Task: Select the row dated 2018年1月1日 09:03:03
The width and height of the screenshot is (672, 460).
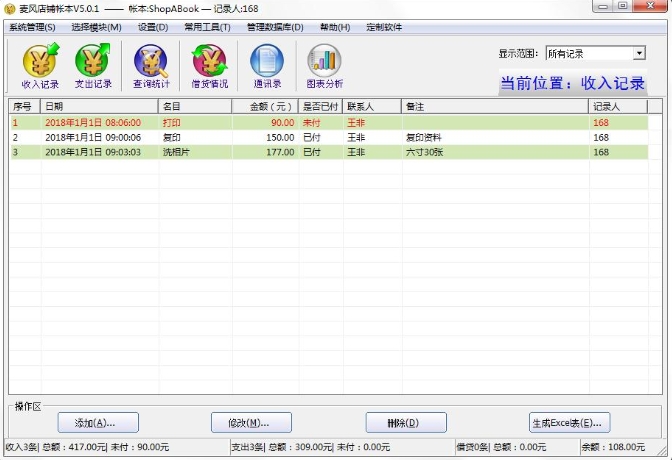Action: coord(329,152)
